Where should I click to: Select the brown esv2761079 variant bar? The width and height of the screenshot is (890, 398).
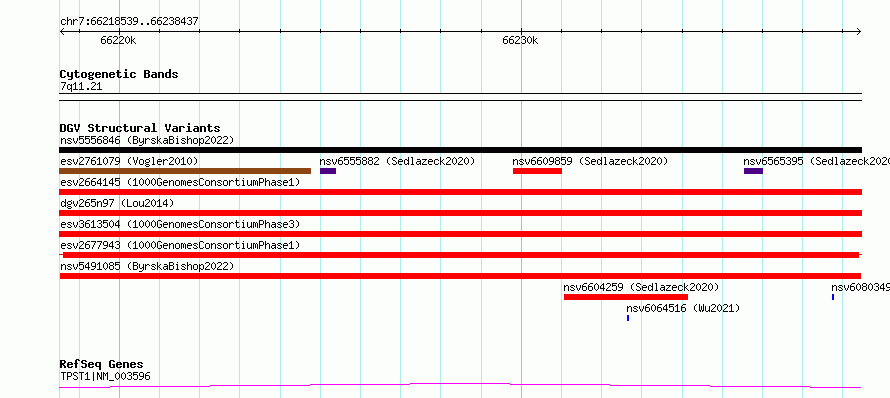(185, 171)
